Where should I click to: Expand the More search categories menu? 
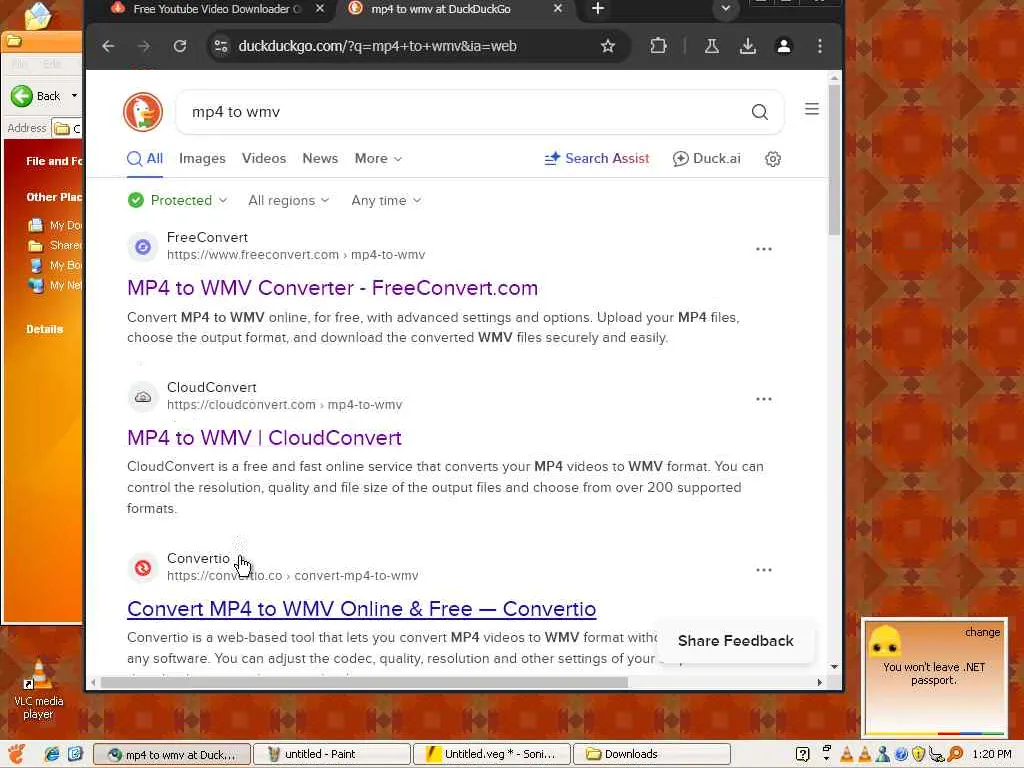[x=378, y=159]
